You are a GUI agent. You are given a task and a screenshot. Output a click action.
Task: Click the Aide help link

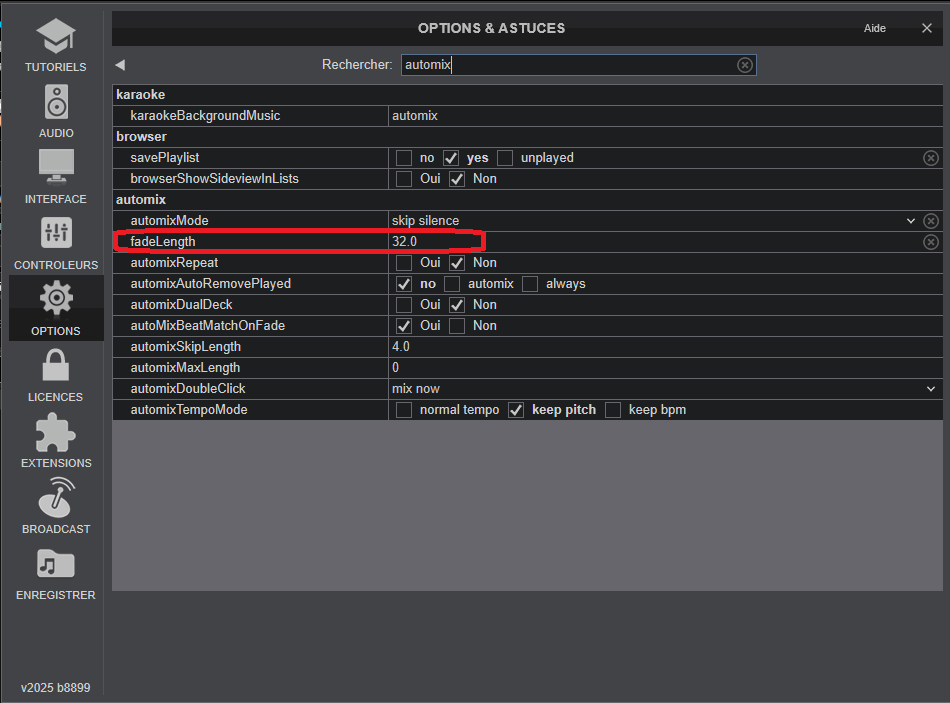(x=874, y=28)
